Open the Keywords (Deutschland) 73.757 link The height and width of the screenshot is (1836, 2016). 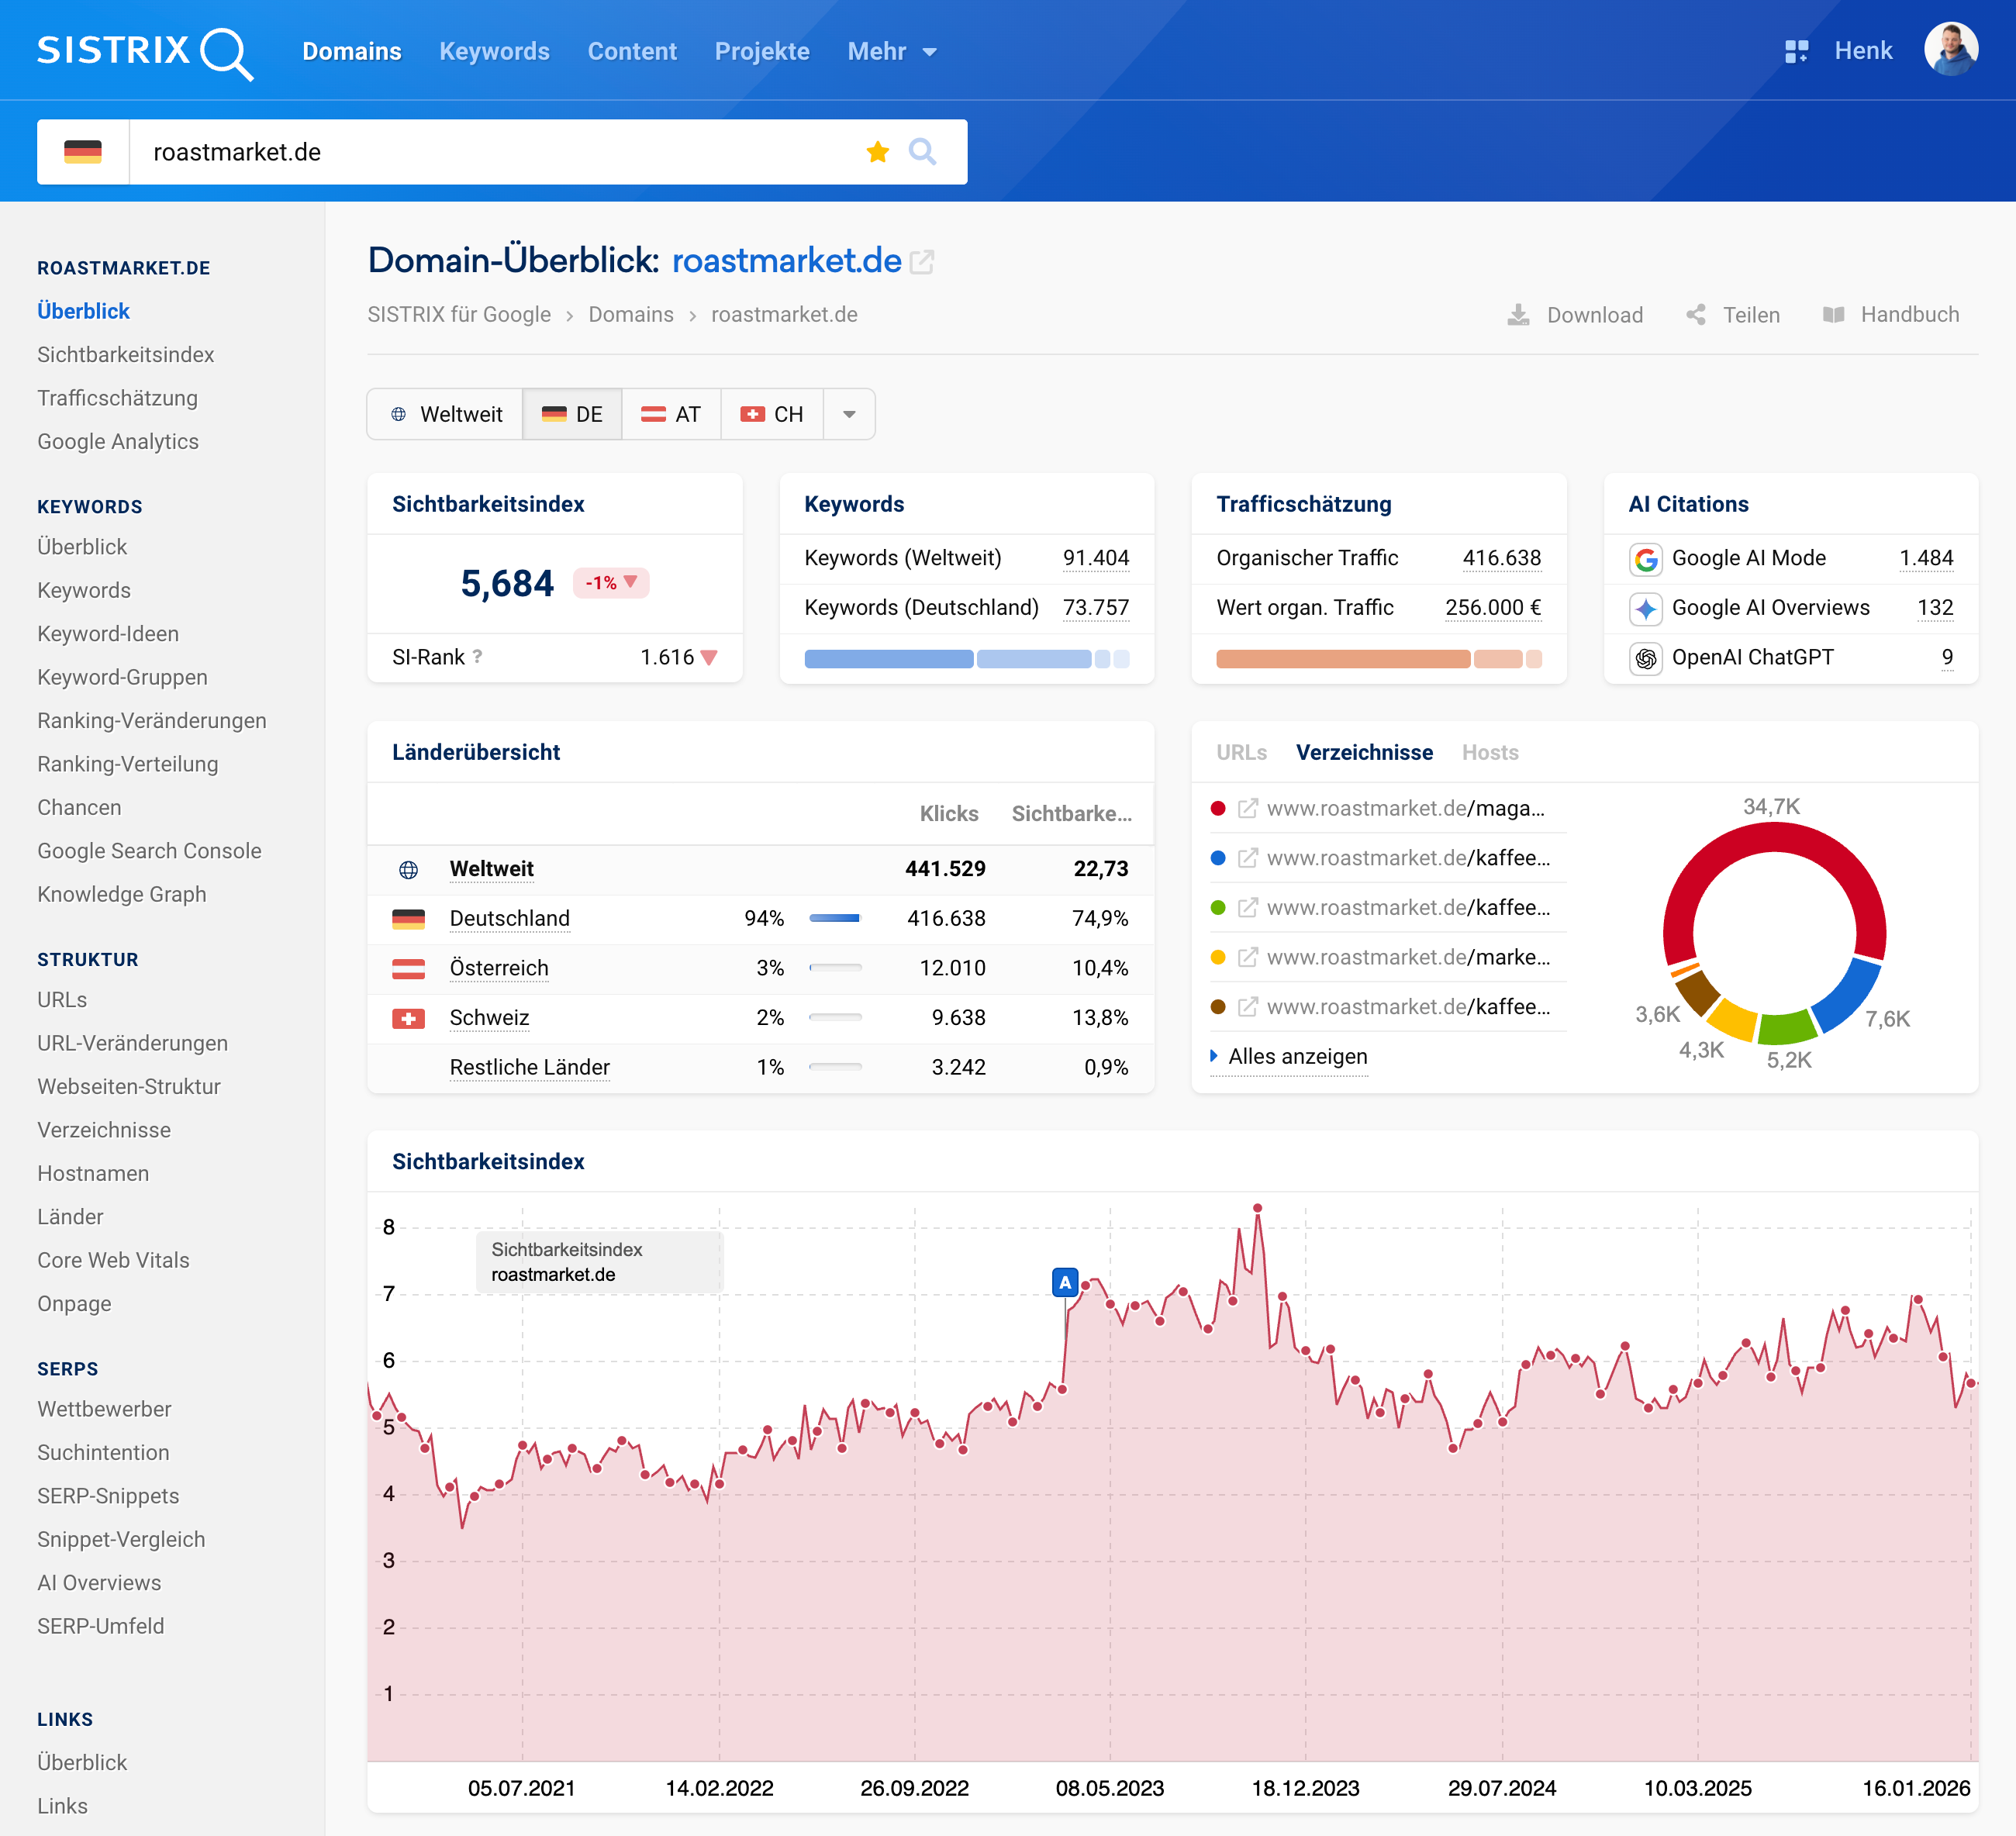coord(1097,607)
